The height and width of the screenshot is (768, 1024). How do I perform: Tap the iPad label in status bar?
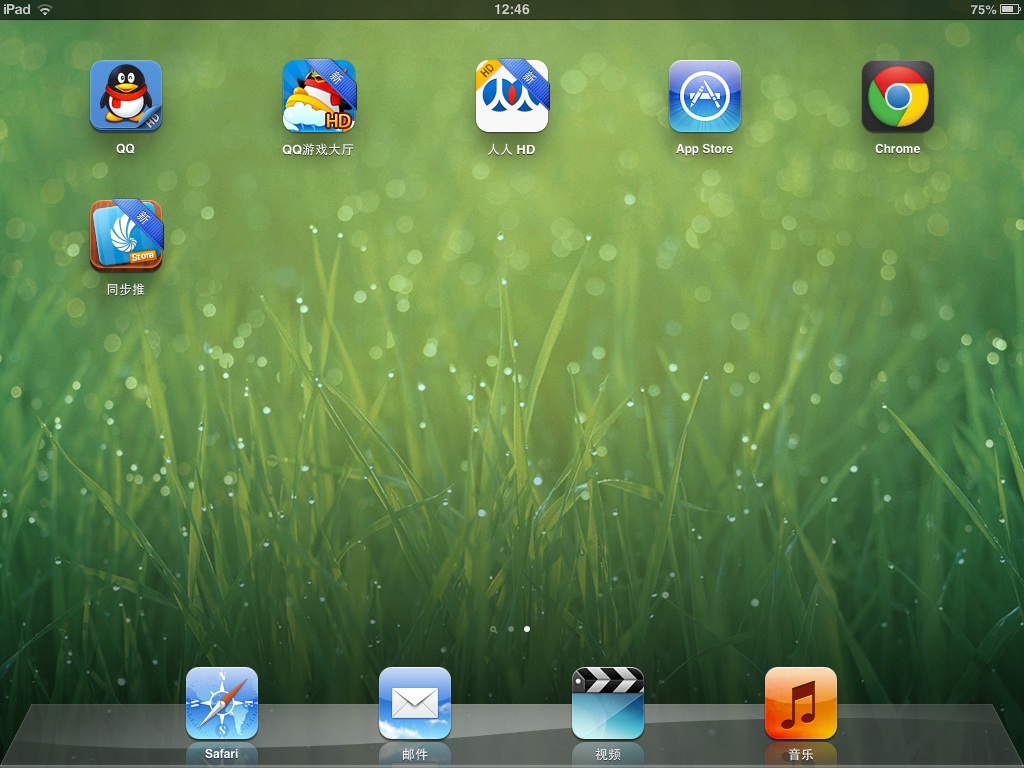[x=17, y=9]
